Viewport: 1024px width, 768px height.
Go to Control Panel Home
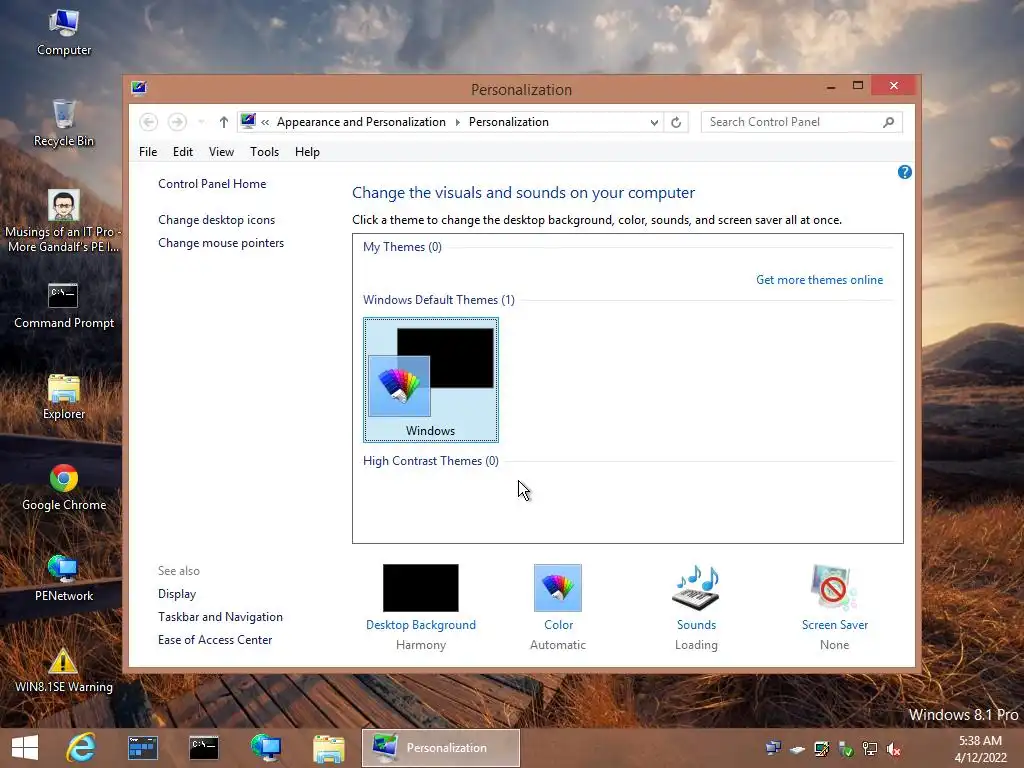(x=212, y=184)
